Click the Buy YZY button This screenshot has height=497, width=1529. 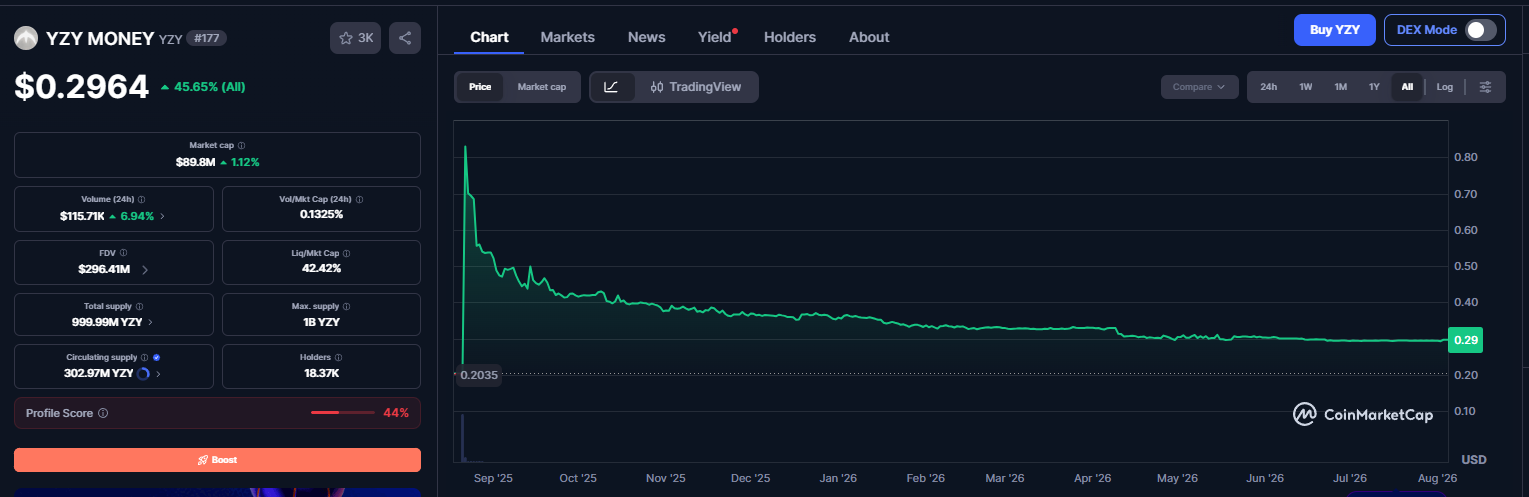(x=1334, y=30)
